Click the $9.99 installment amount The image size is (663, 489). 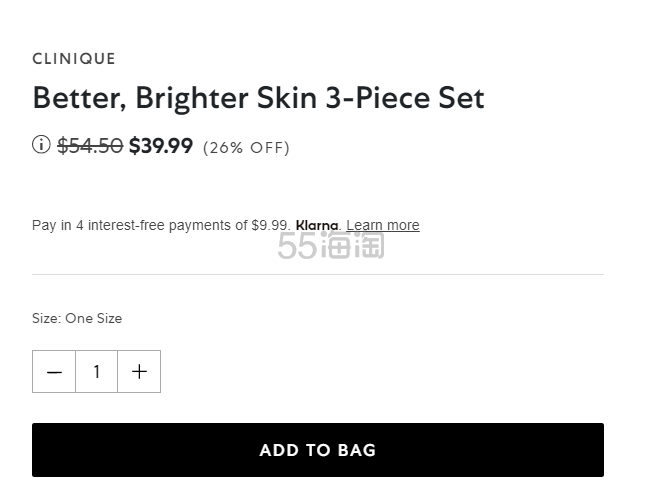tap(271, 225)
